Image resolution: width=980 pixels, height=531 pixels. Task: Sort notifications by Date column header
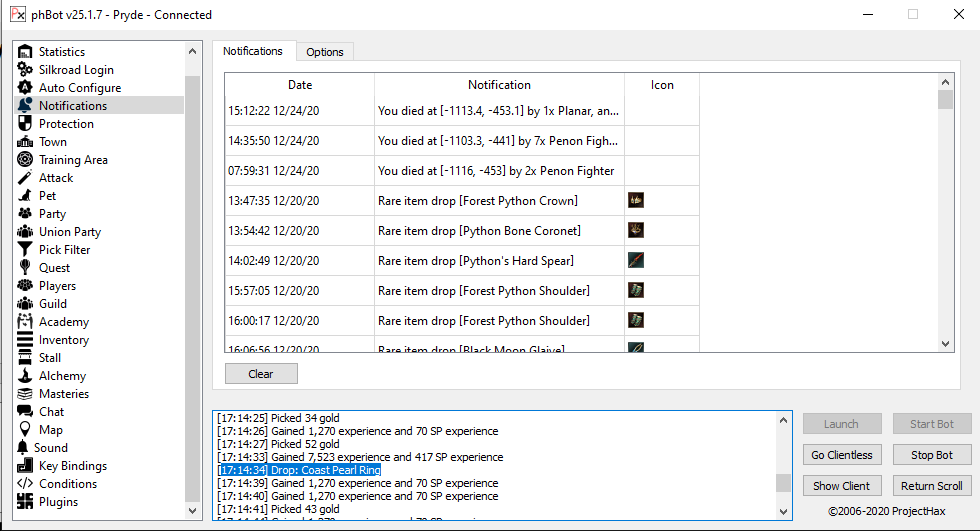(x=300, y=85)
